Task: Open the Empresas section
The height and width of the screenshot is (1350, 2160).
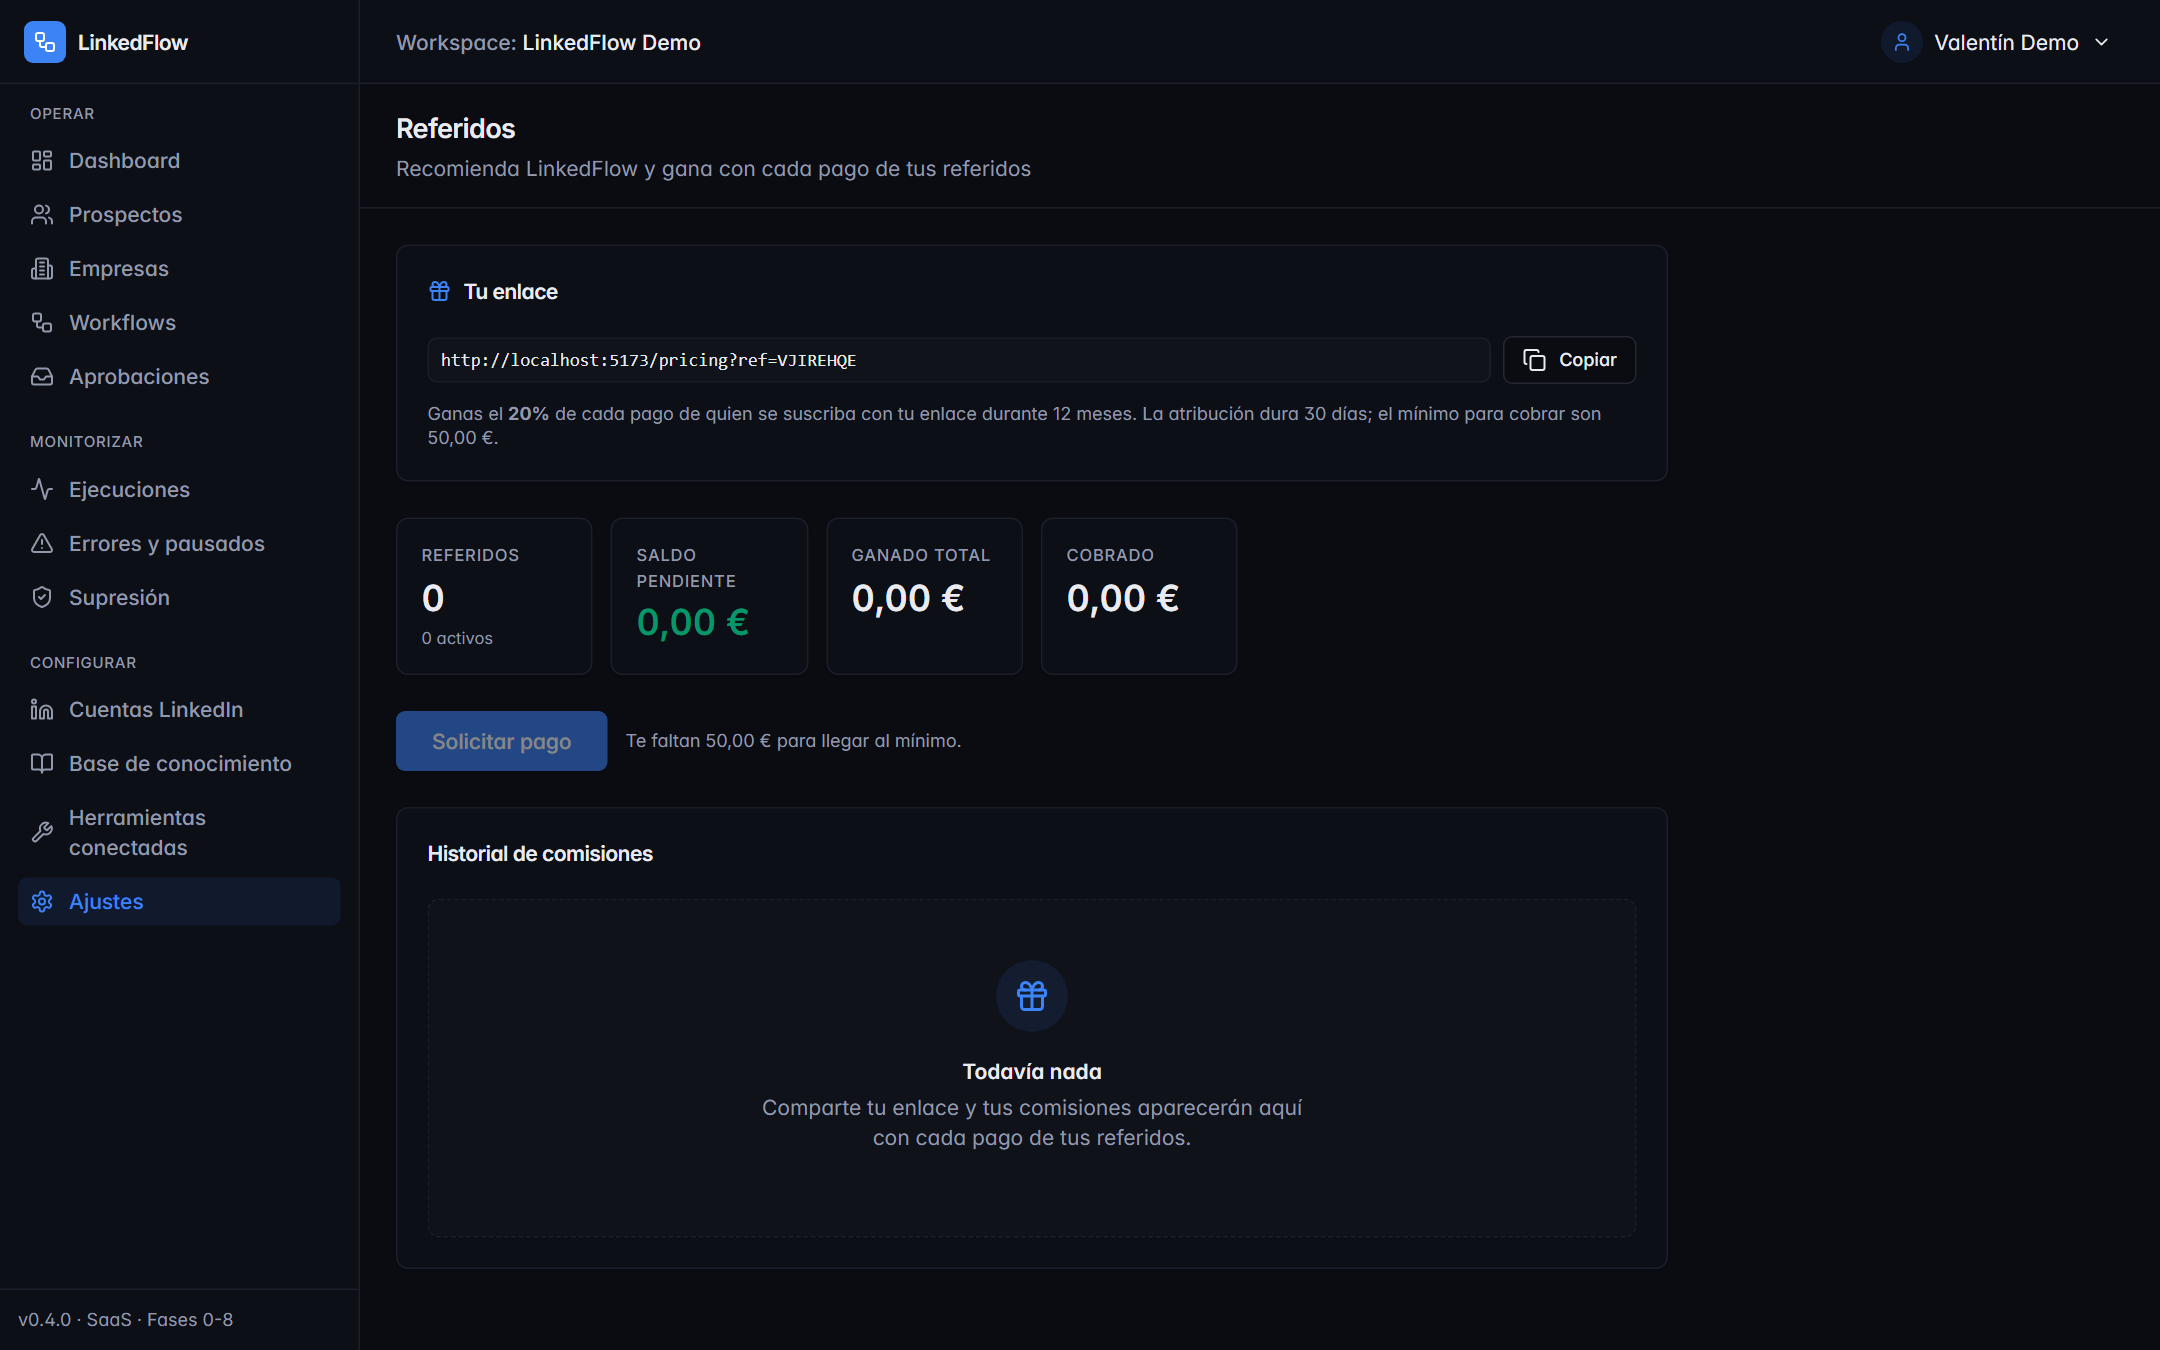Action: tap(179, 269)
